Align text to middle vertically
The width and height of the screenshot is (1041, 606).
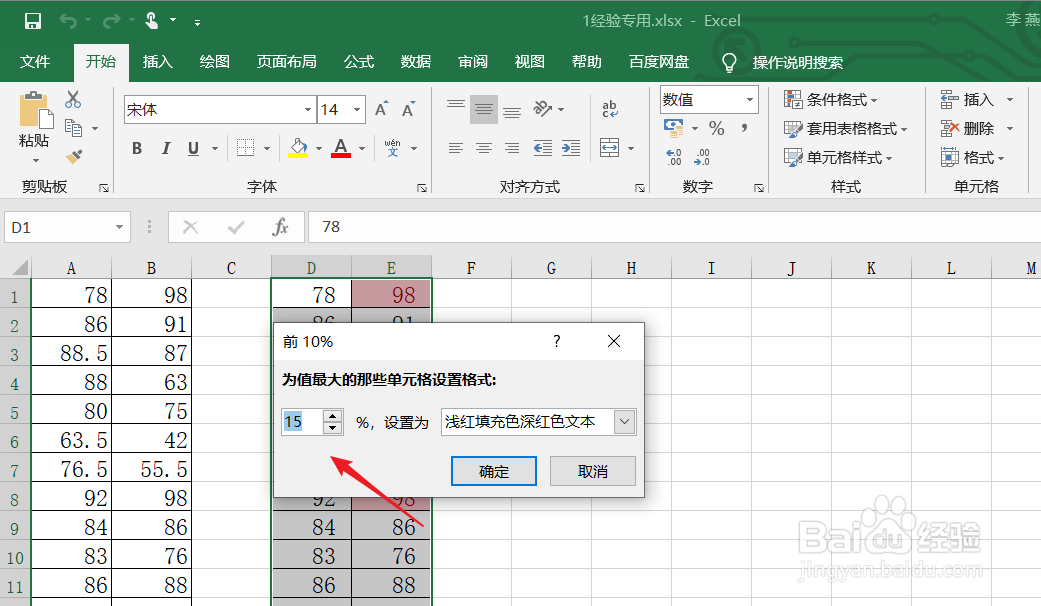point(484,109)
